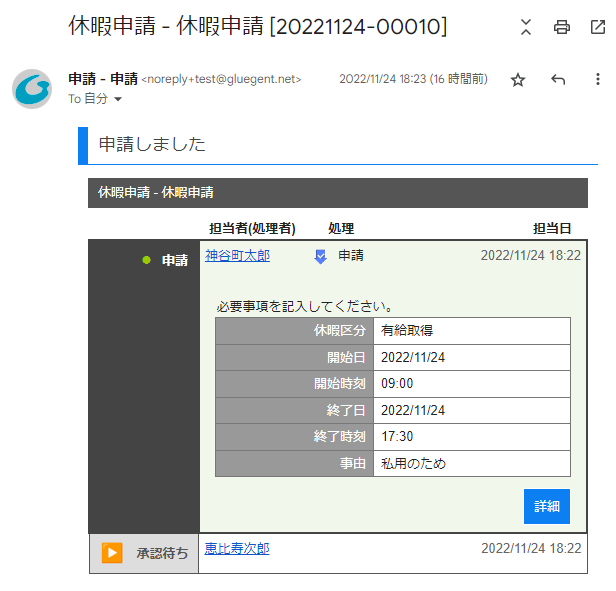Viewport: 616px width, 591px height.
Task: Click the 開始時刻 label cell
Action: point(294,384)
